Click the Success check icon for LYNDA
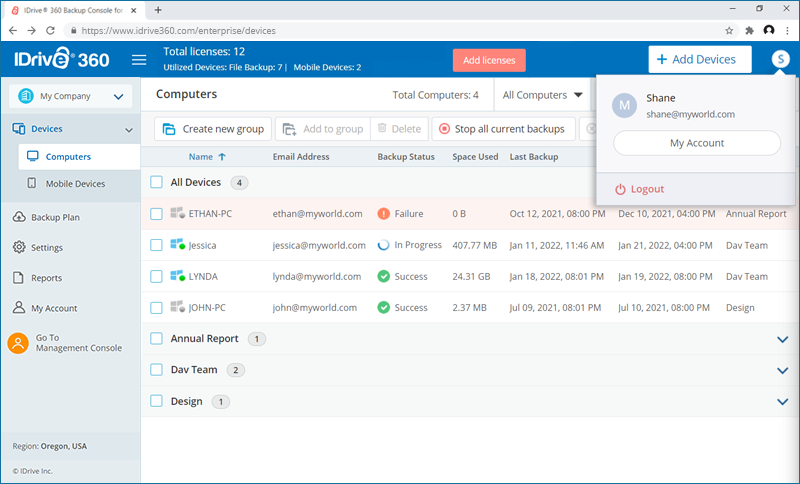The image size is (800, 484). [384, 276]
